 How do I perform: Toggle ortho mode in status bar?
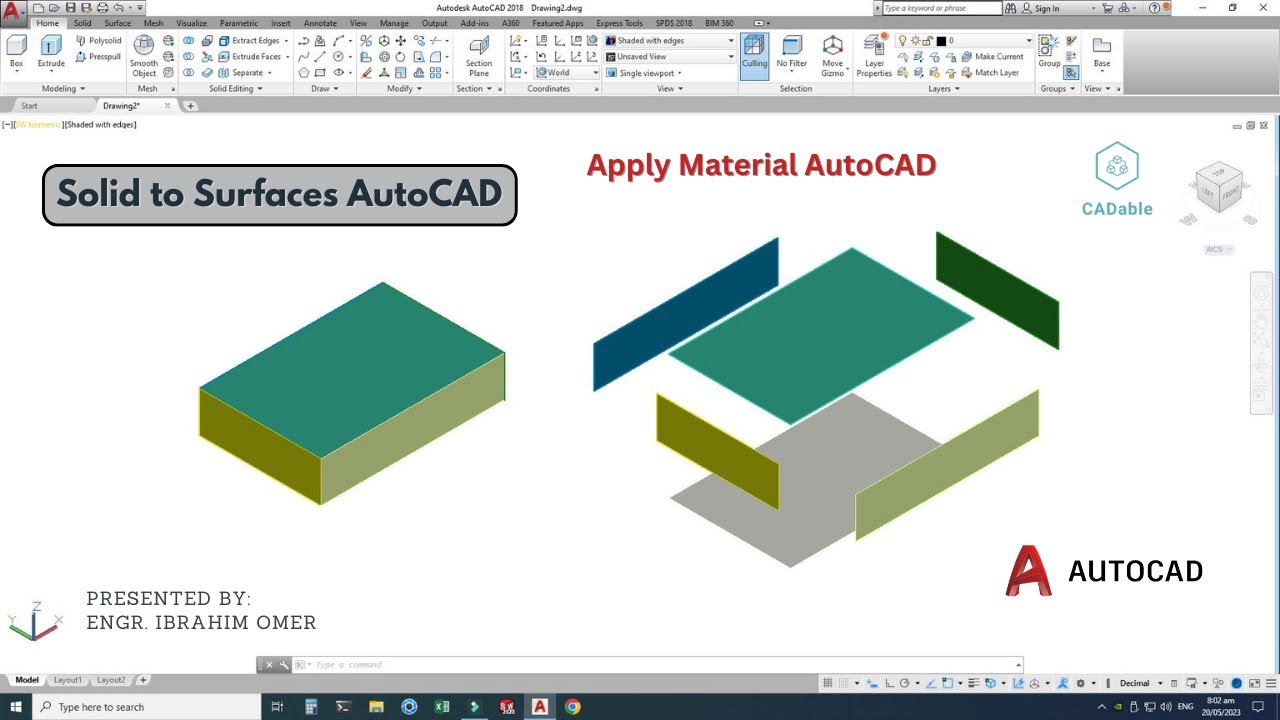click(x=889, y=683)
